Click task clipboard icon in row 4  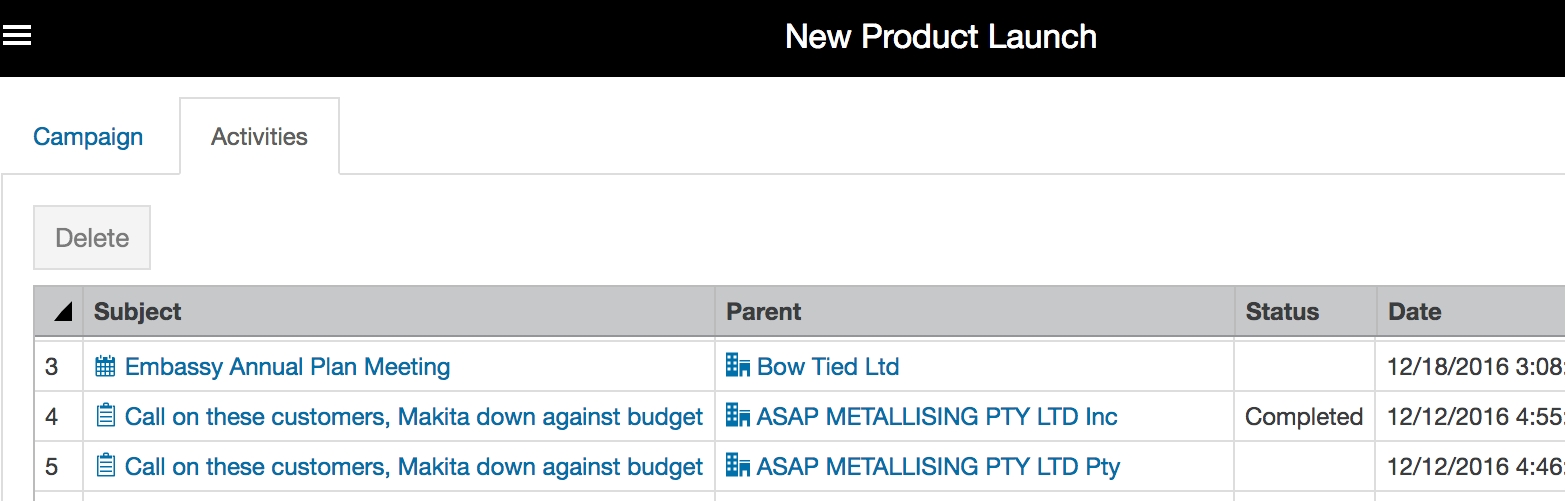[x=105, y=417]
